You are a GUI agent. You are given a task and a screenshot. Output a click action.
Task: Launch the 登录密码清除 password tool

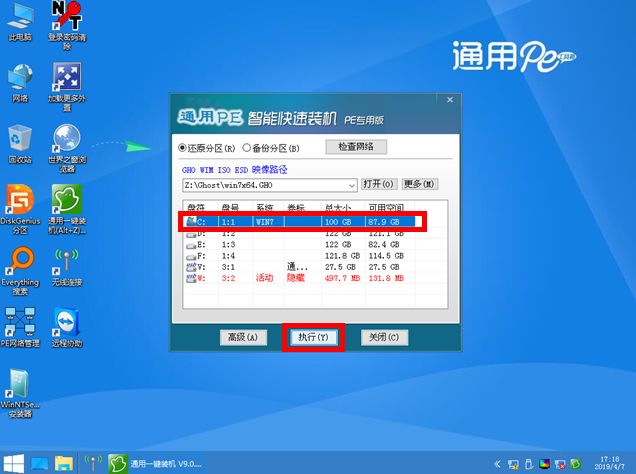coord(66,19)
